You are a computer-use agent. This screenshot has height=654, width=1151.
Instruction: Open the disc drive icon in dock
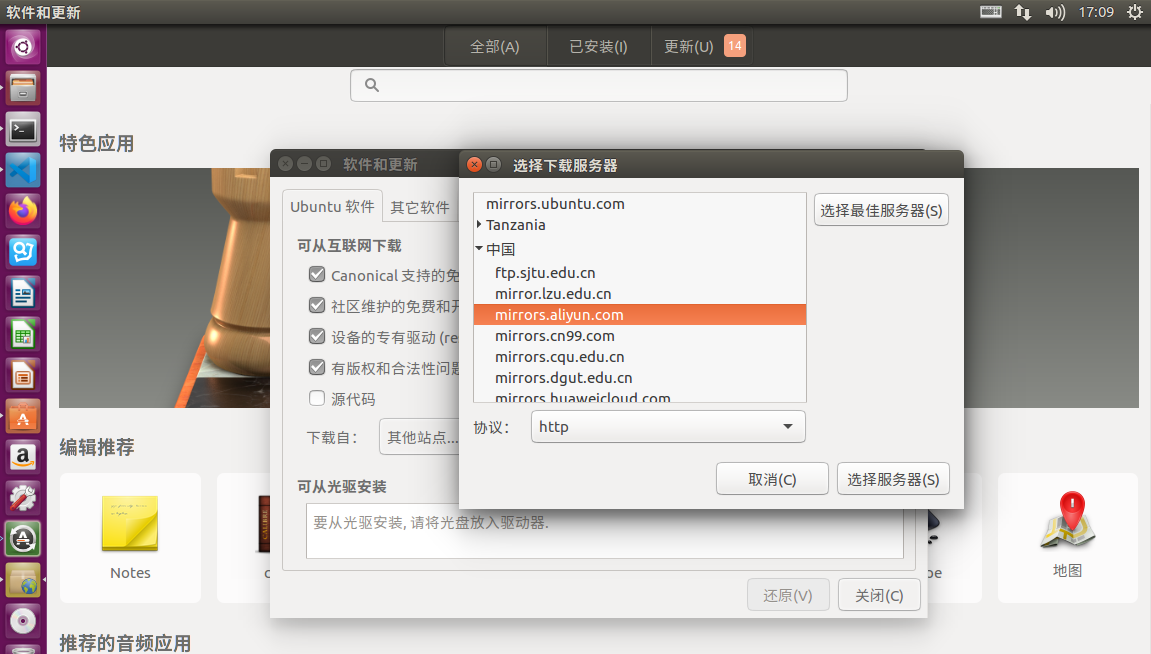coord(23,621)
